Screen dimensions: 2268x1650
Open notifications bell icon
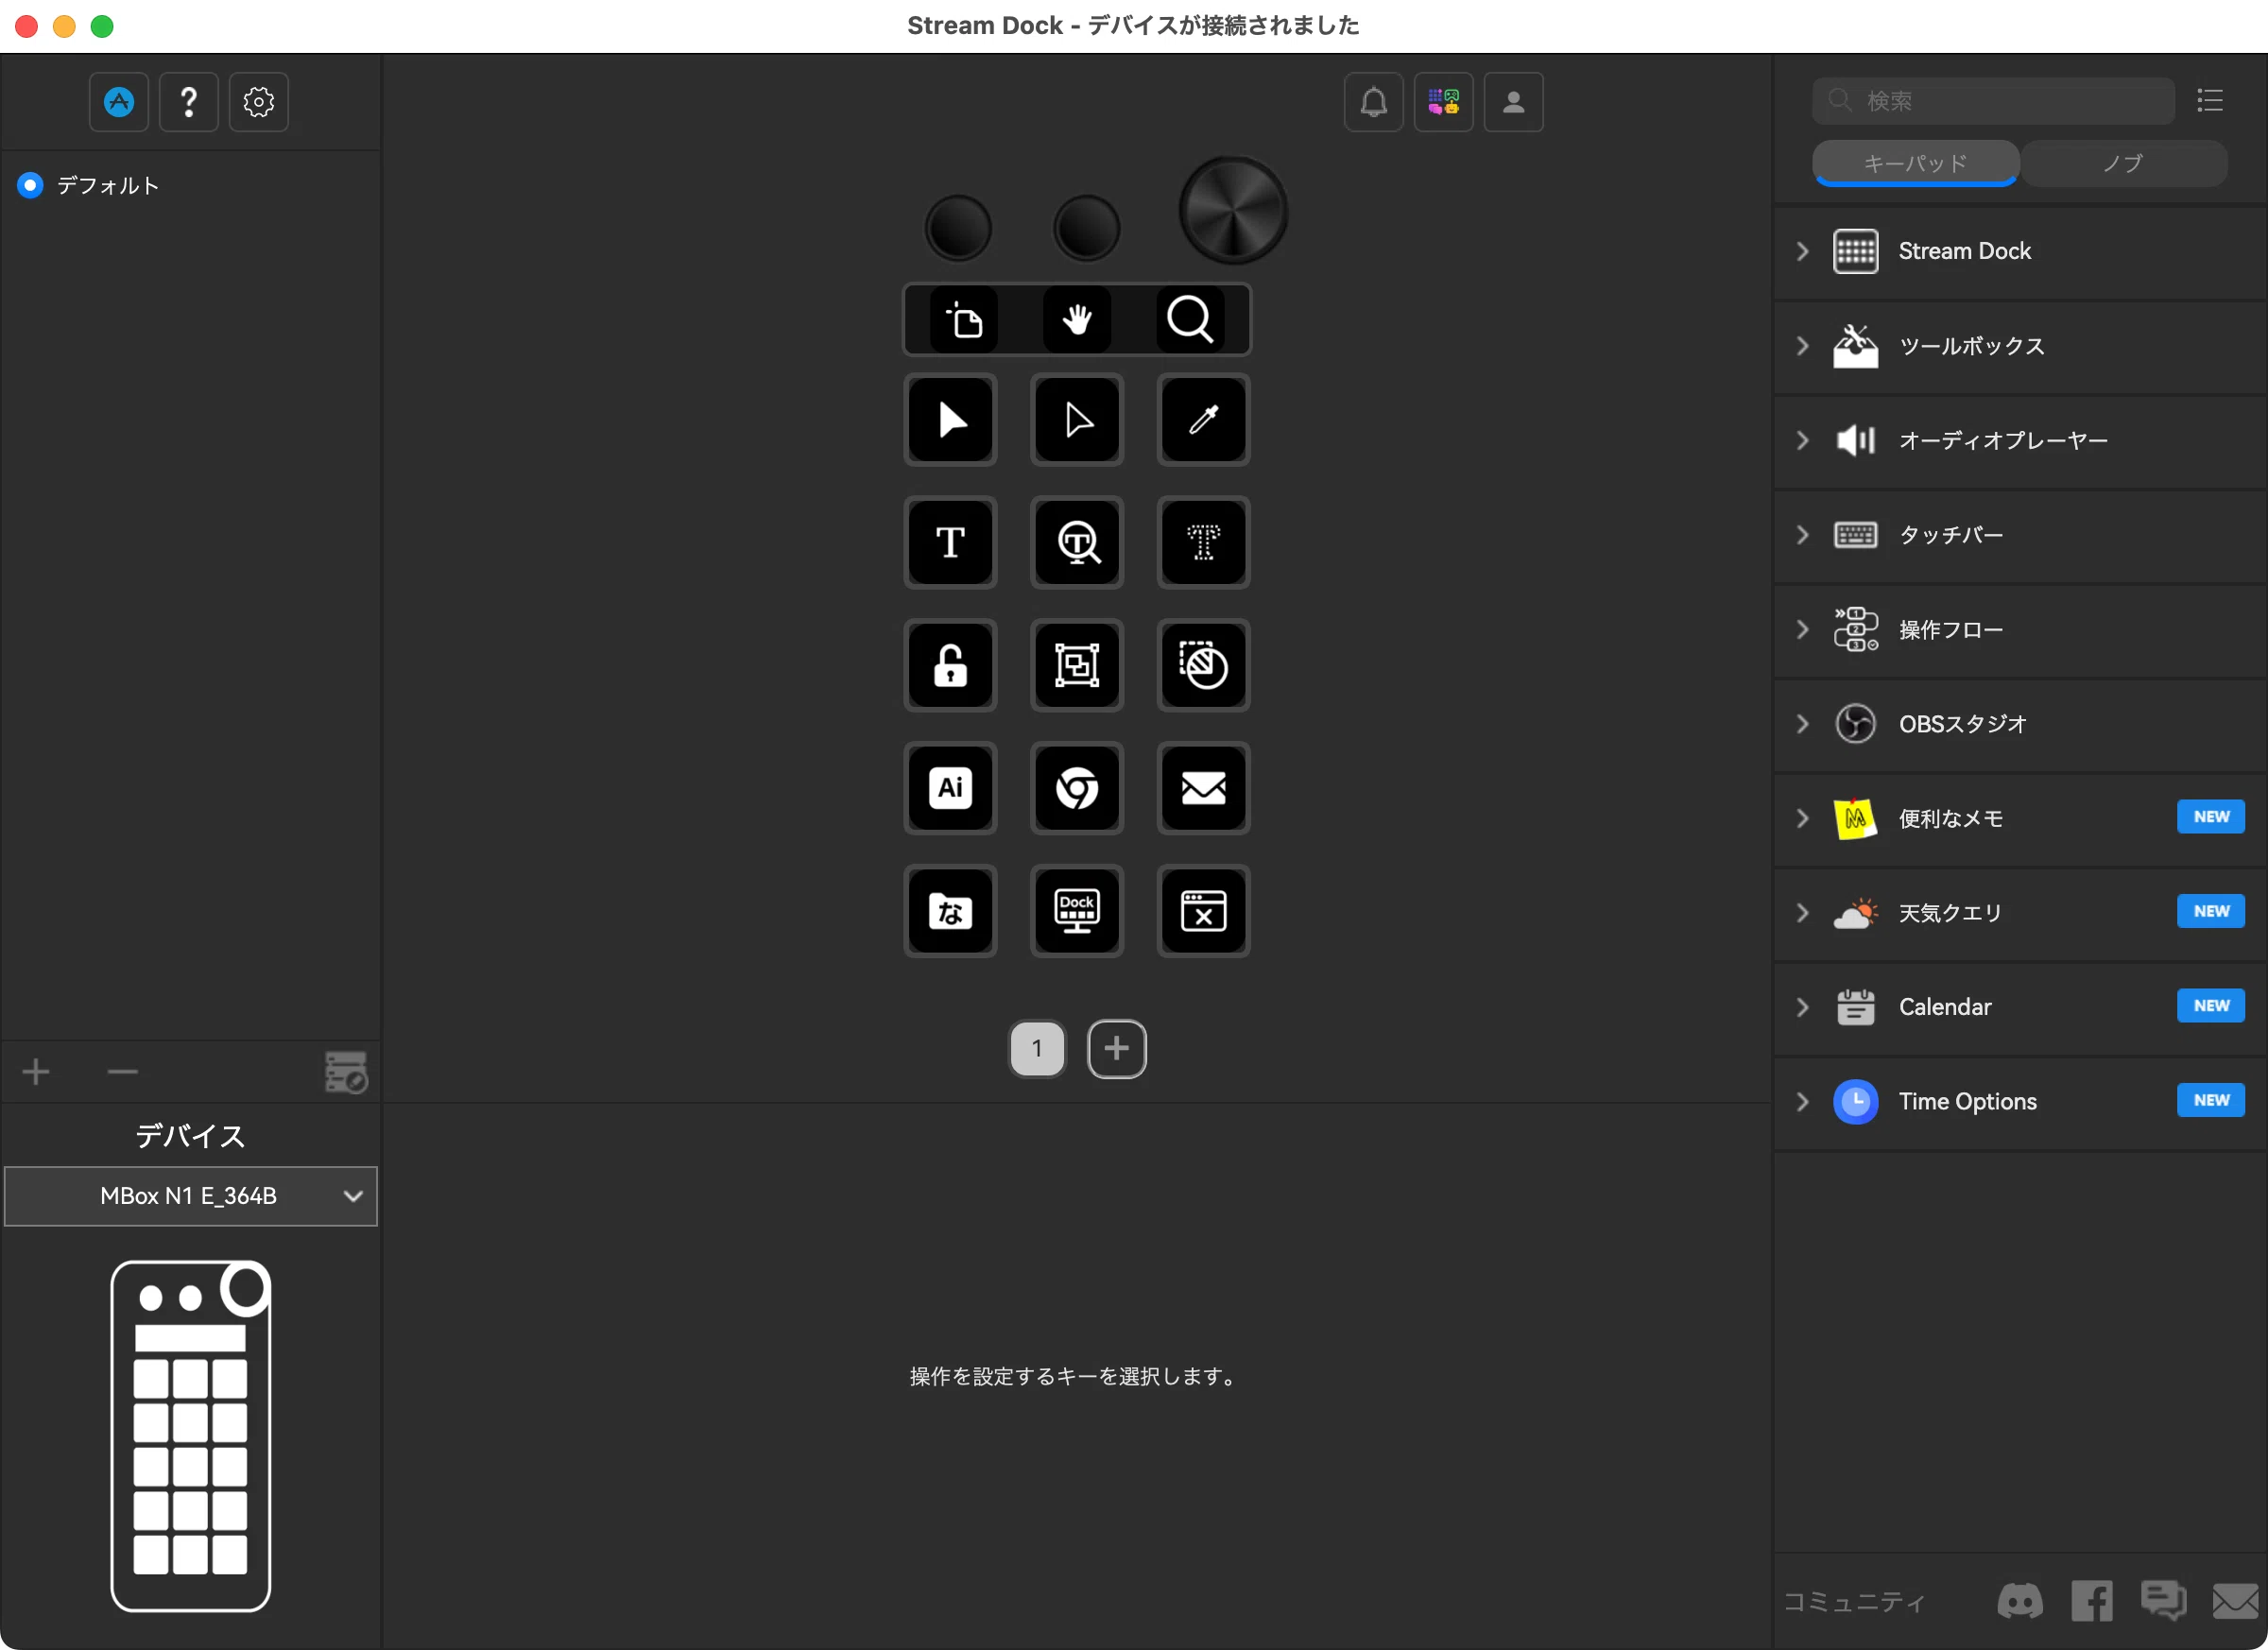1374,102
